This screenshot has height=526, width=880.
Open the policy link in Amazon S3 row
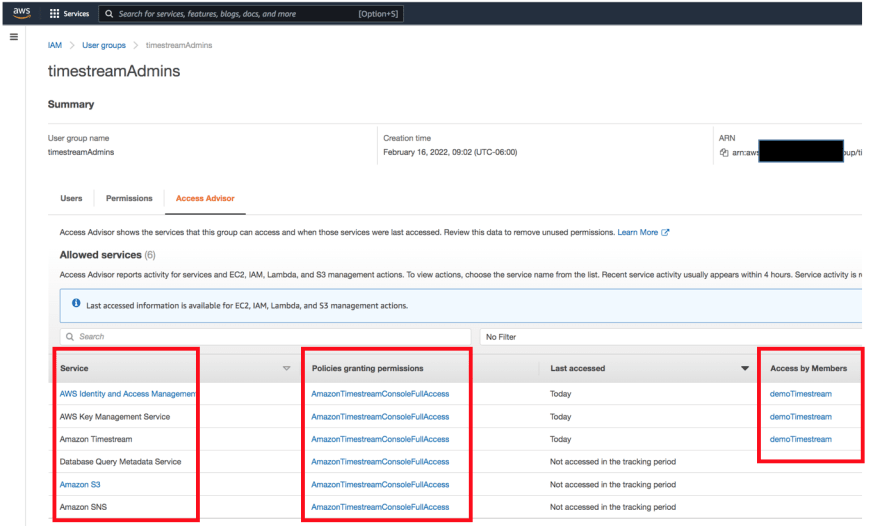tap(380, 484)
